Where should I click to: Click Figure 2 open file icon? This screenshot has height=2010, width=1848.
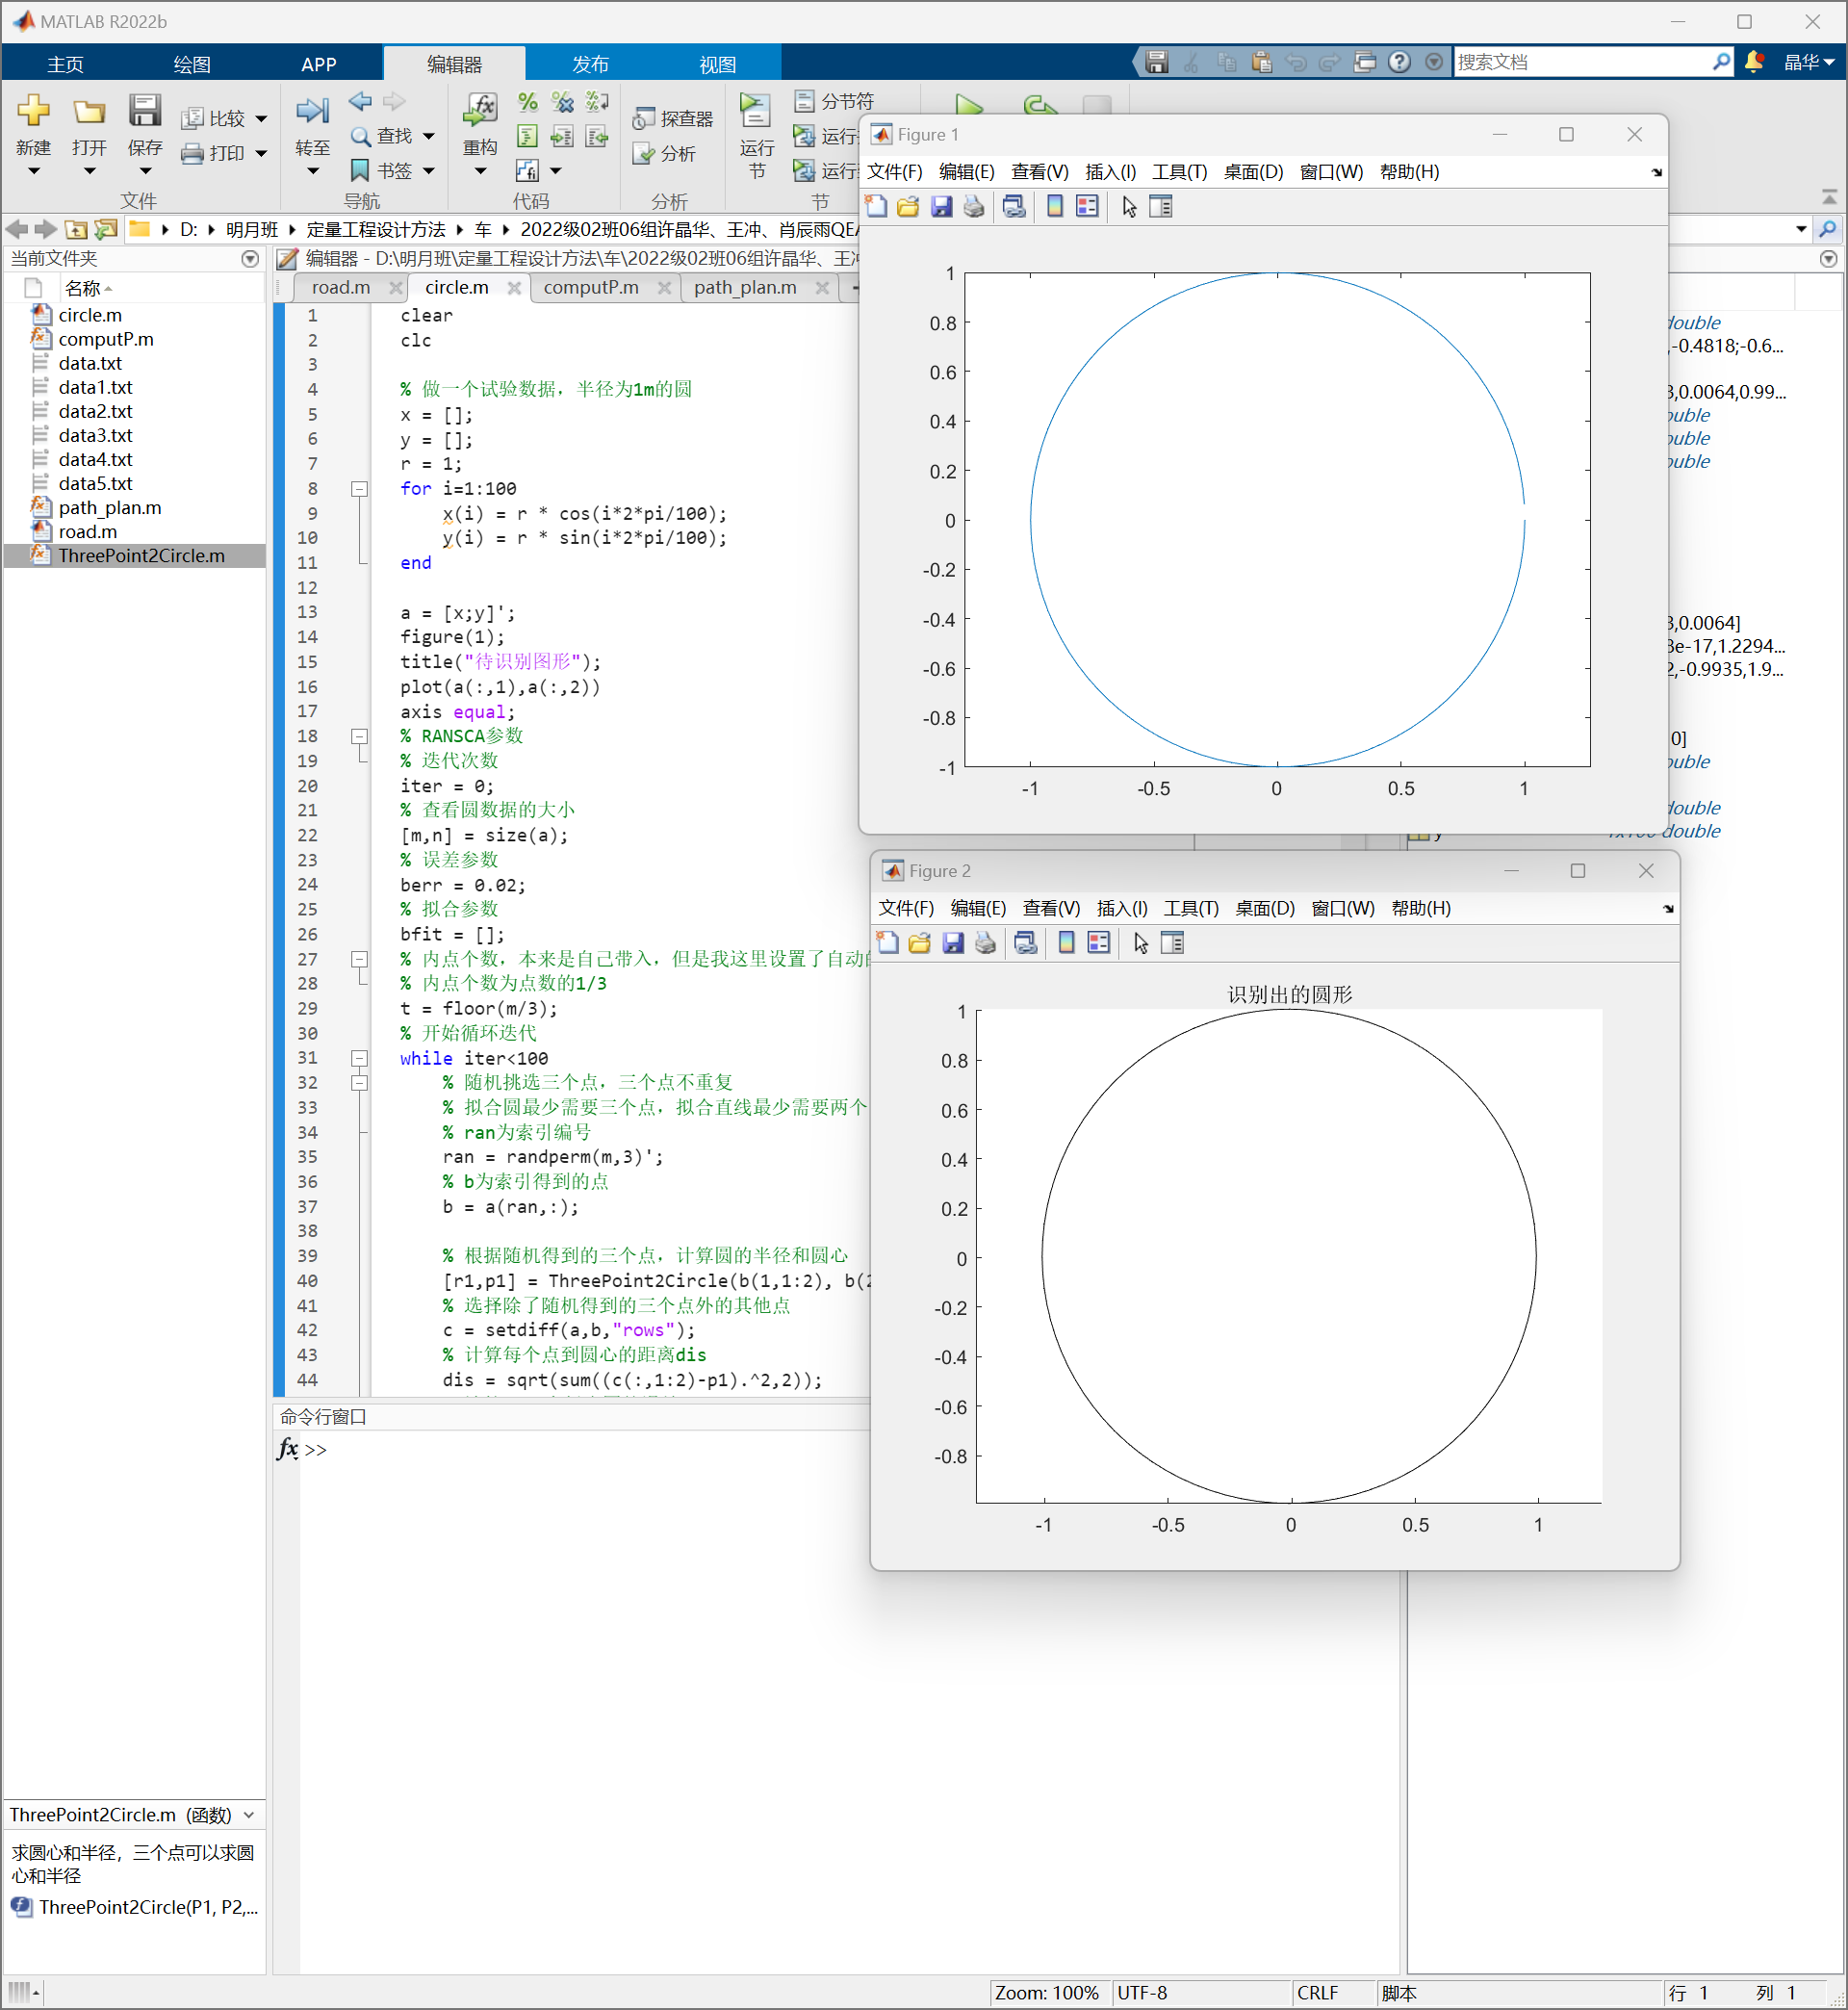pyautogui.click(x=920, y=943)
